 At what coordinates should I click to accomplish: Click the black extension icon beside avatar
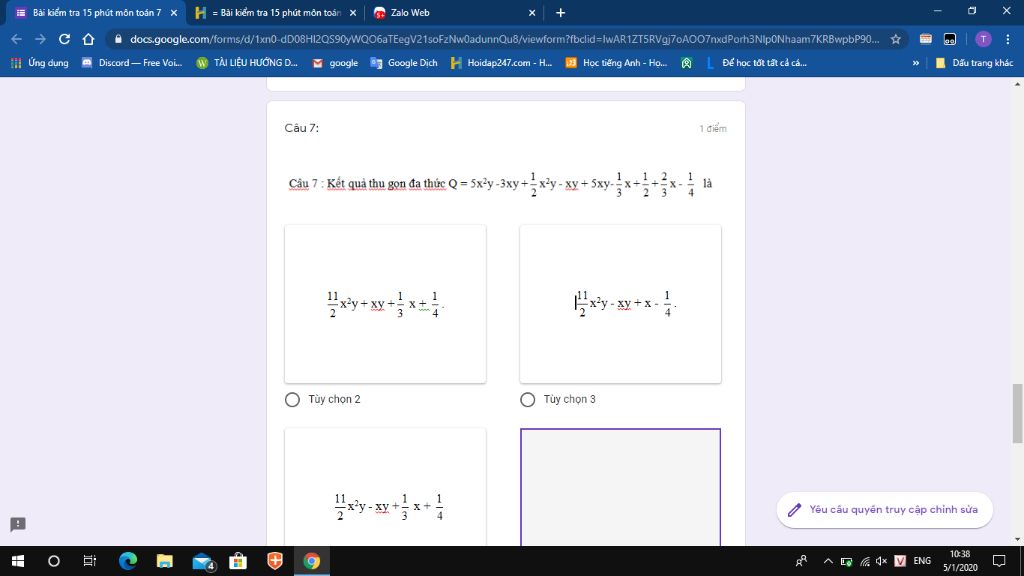point(950,39)
